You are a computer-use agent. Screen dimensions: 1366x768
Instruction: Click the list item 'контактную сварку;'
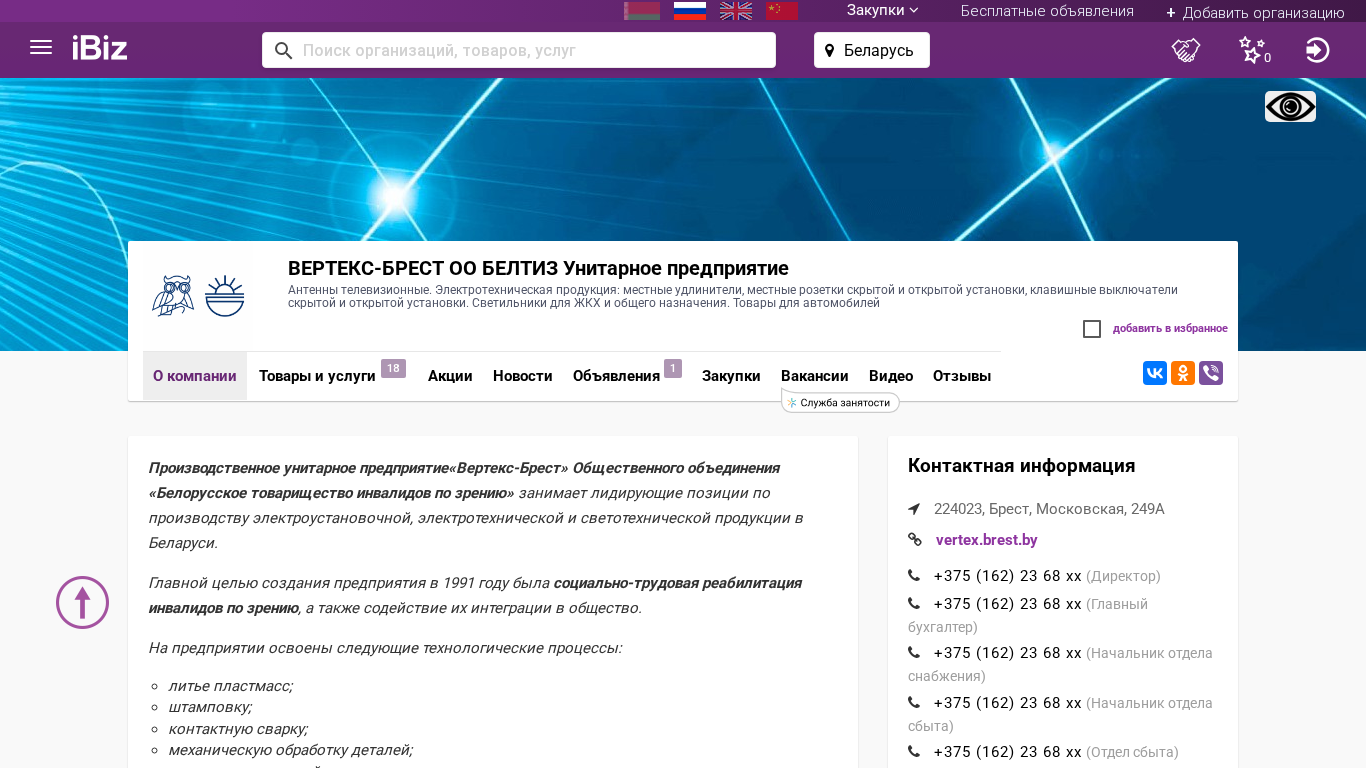238,729
